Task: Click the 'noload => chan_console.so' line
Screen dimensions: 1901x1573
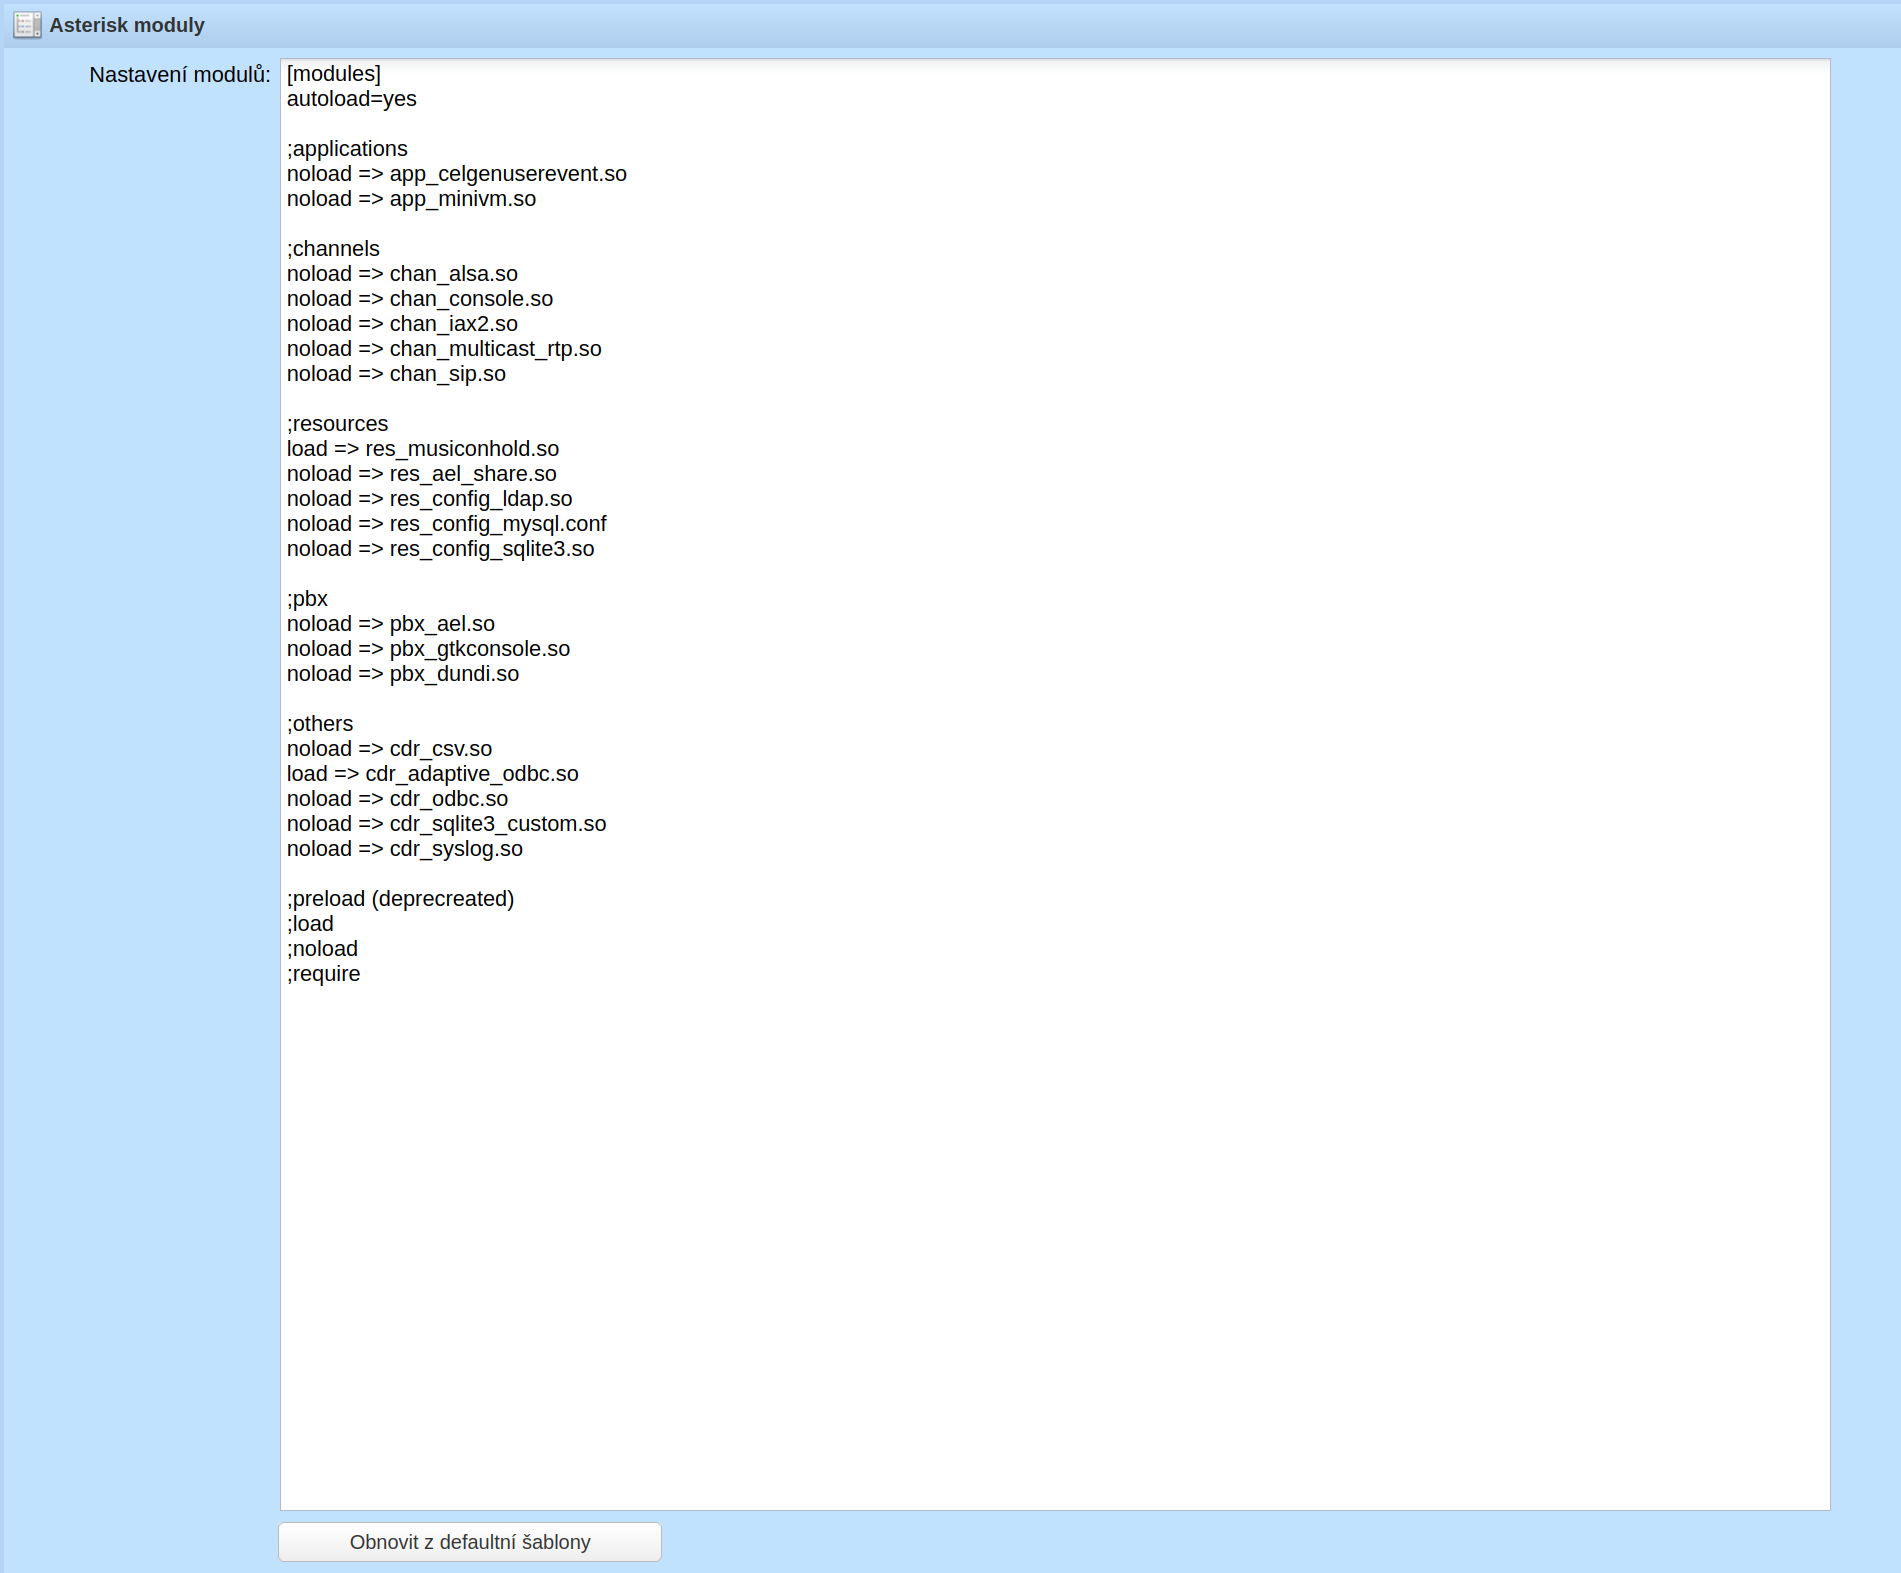Action: [420, 299]
